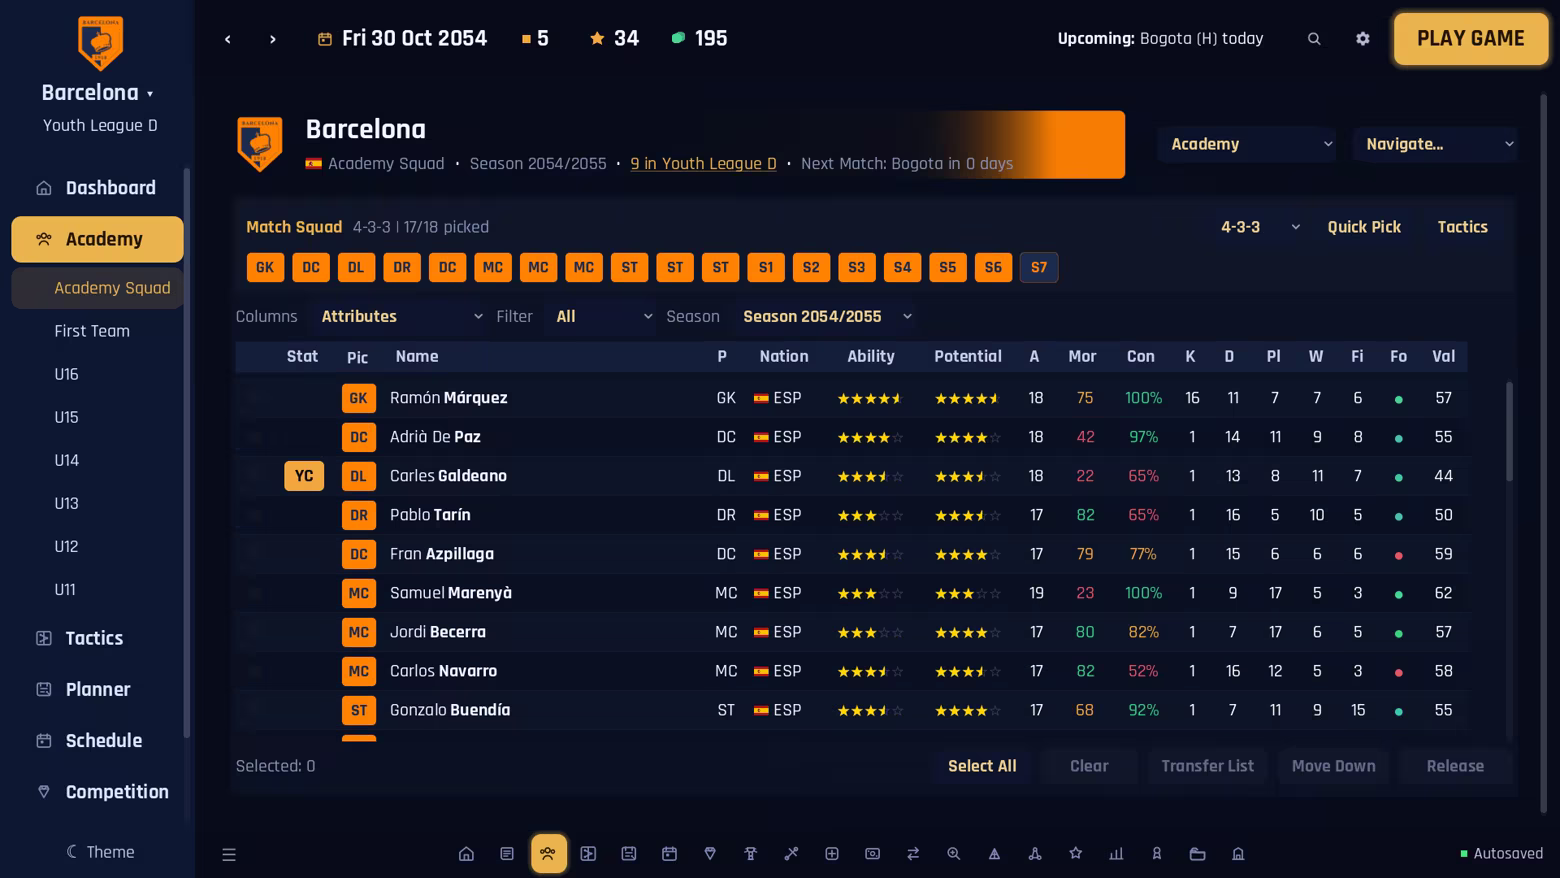The width and height of the screenshot is (1560, 878).
Task: Open the banknote finance icon in bottom toolbar
Action: [872, 854]
